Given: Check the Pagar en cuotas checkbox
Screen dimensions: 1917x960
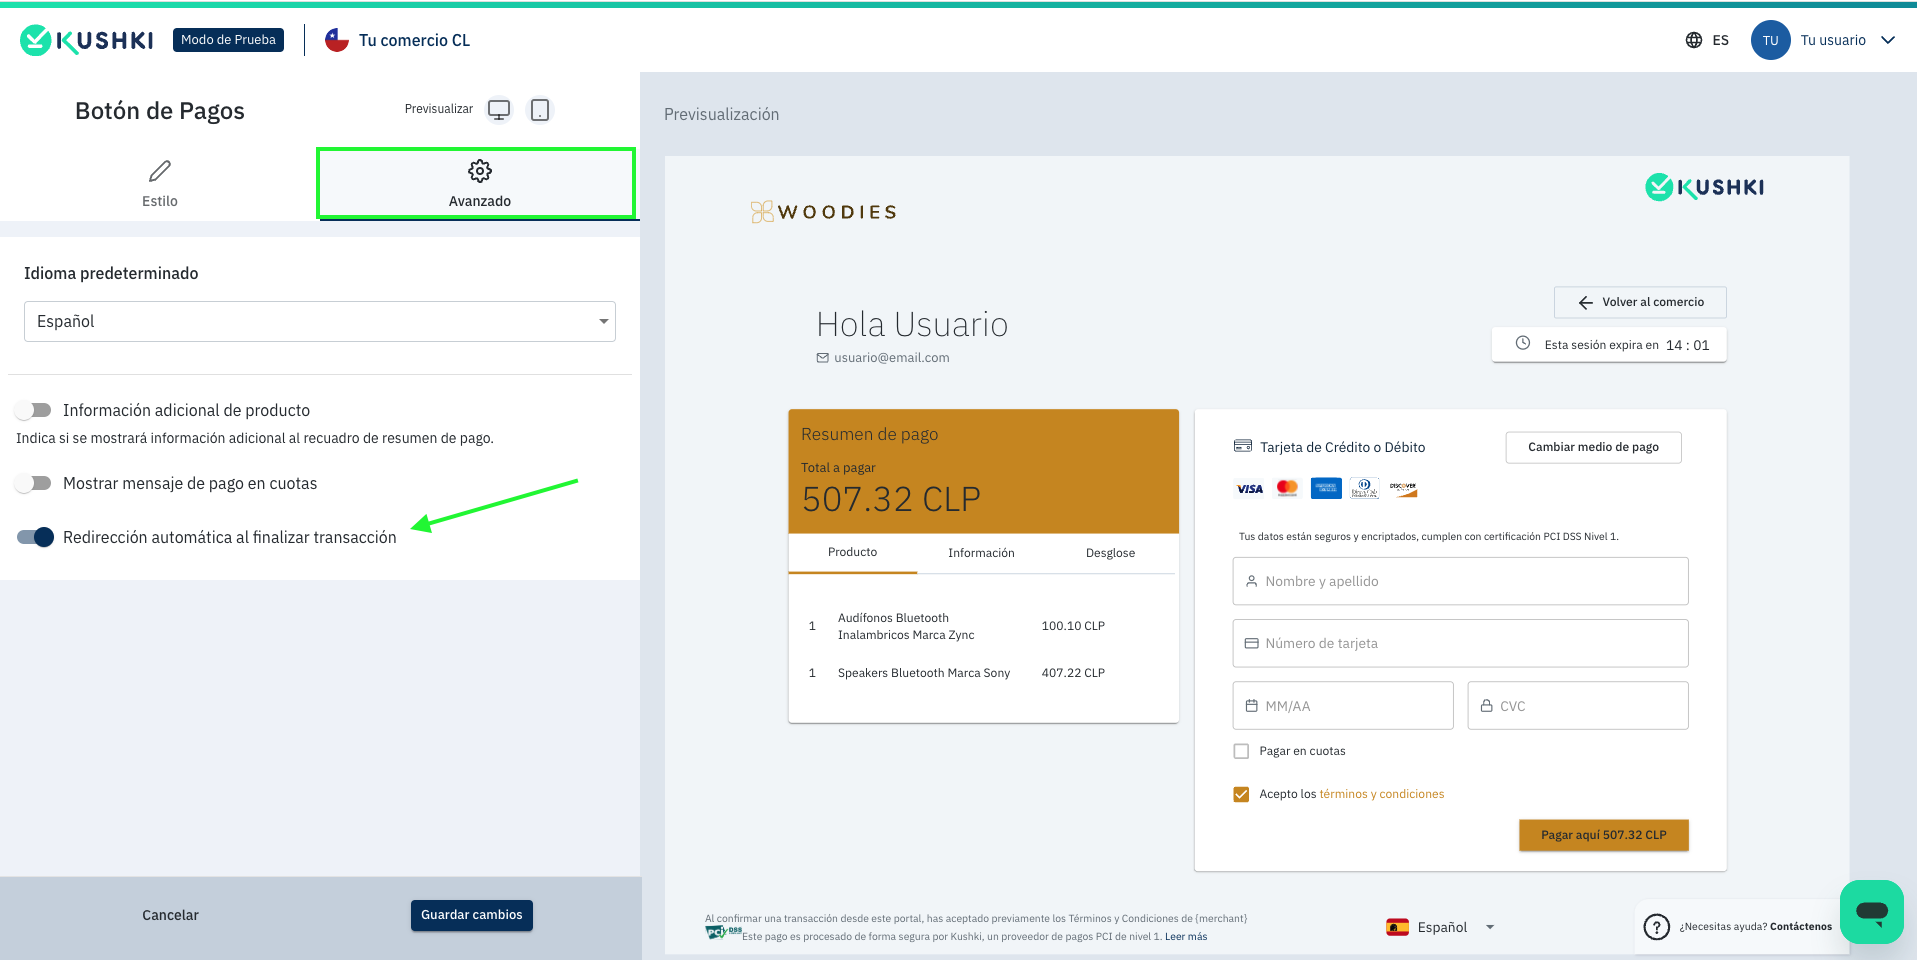Looking at the screenshot, I should click(x=1241, y=751).
